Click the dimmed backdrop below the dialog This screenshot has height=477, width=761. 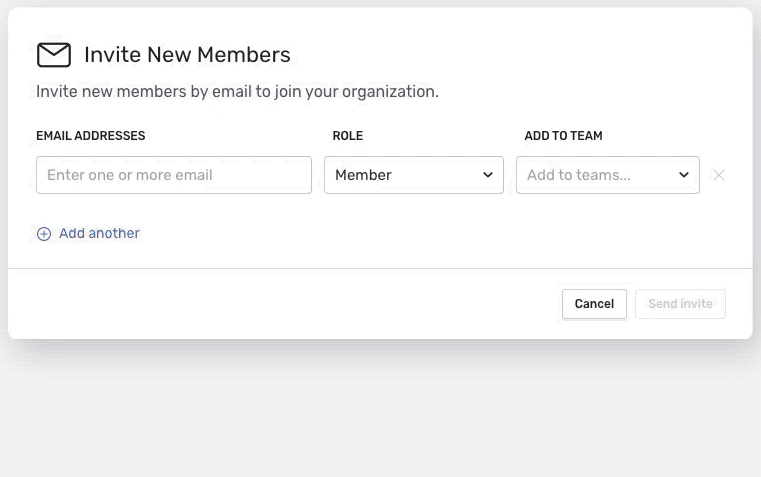coord(380,410)
